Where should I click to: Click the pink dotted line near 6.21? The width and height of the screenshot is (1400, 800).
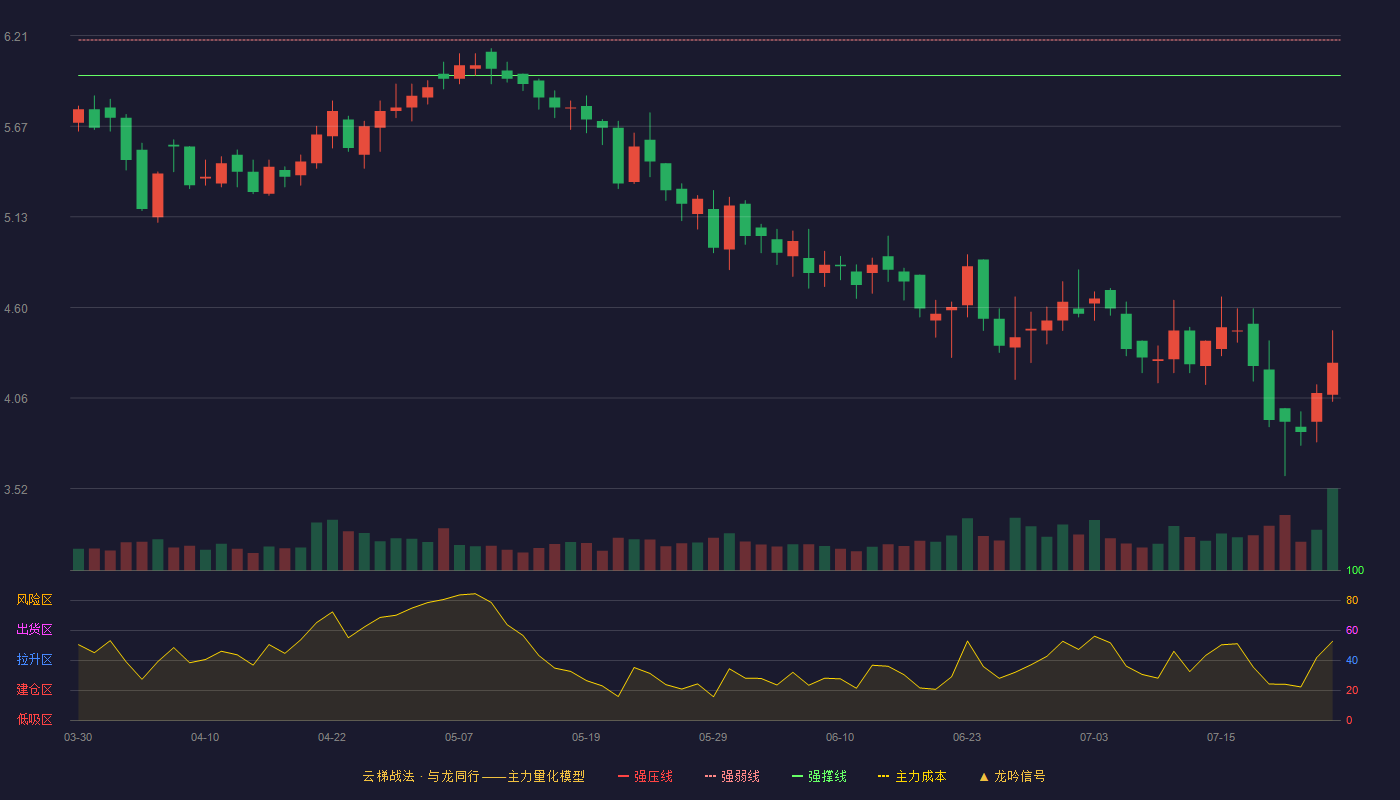[x=709, y=40]
